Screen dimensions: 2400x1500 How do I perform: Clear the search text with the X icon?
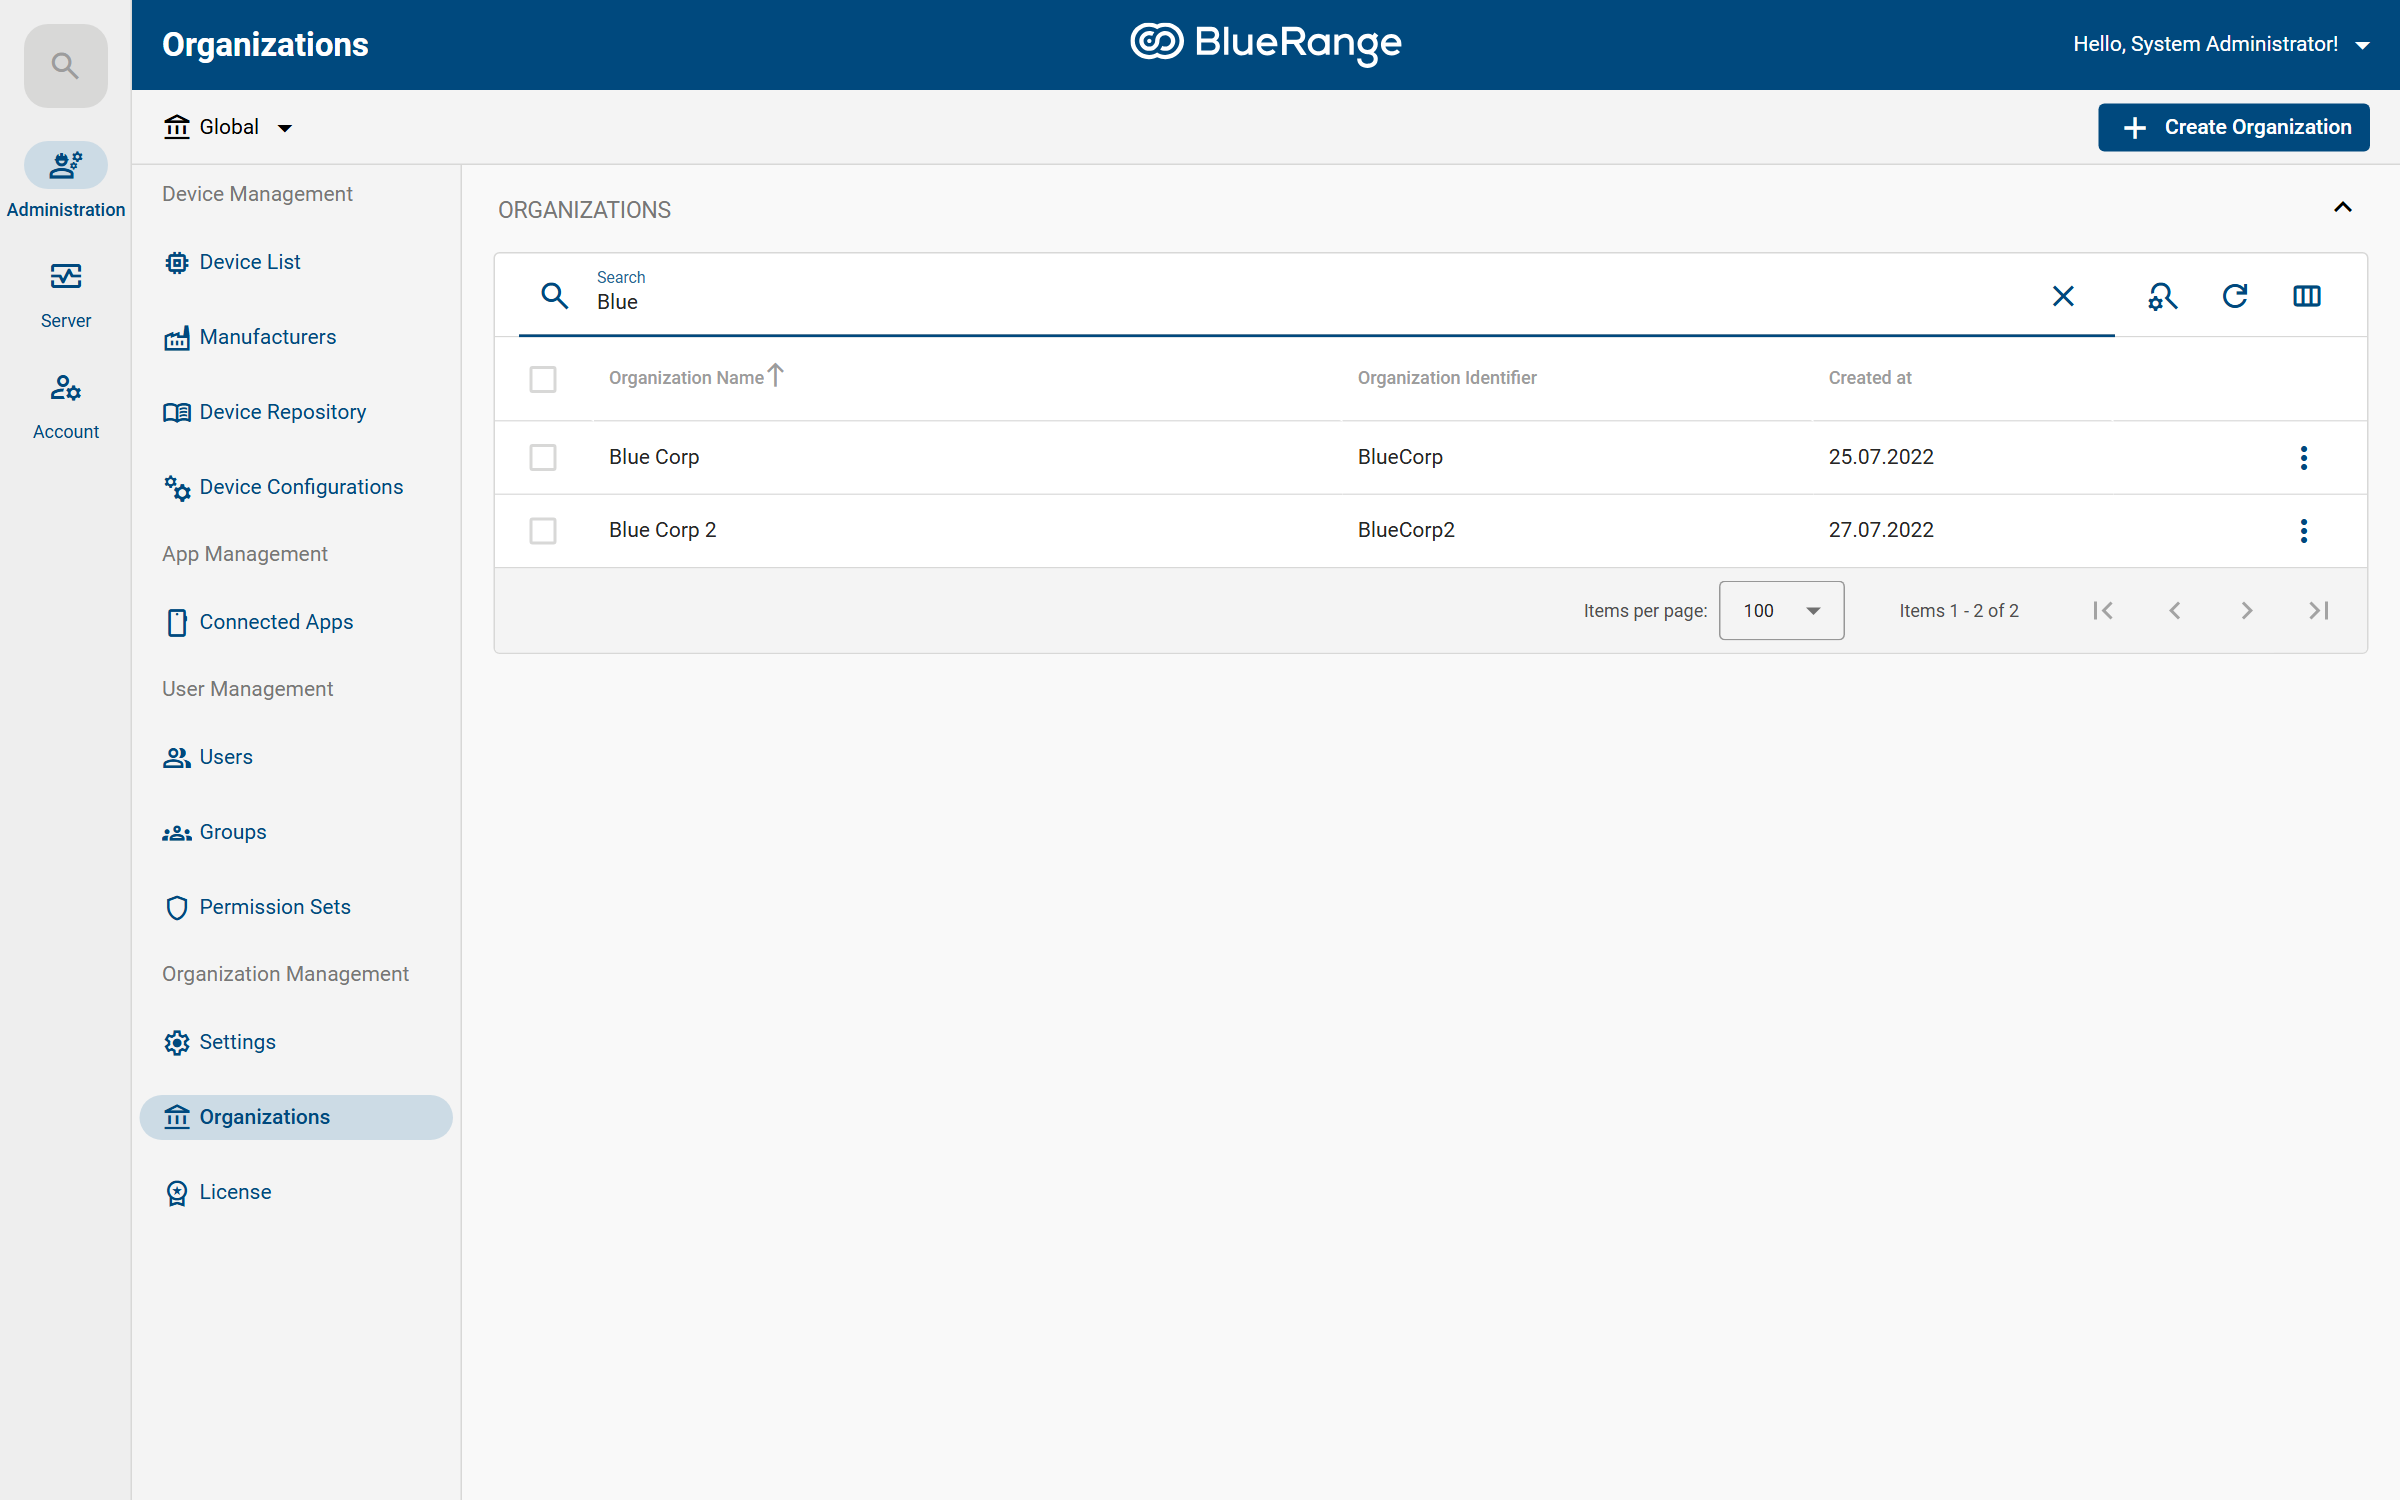(2063, 296)
